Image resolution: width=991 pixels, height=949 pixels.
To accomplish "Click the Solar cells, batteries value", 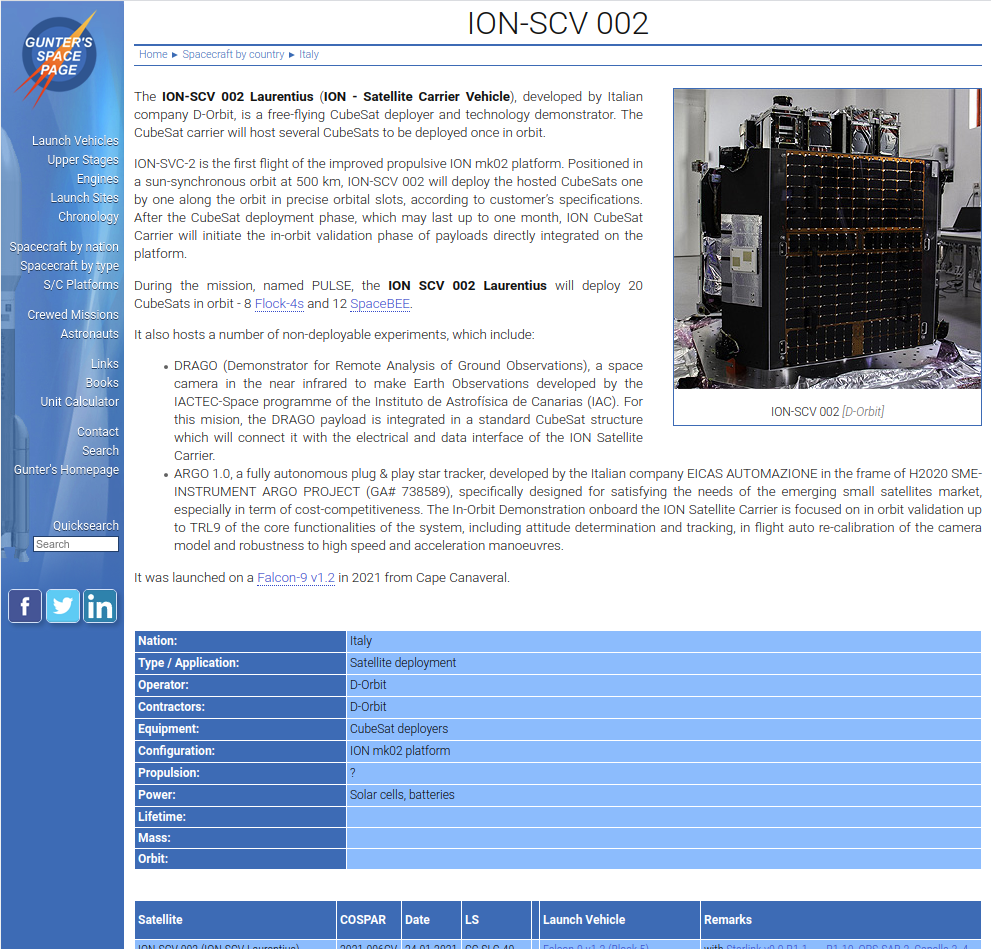I will click(402, 795).
